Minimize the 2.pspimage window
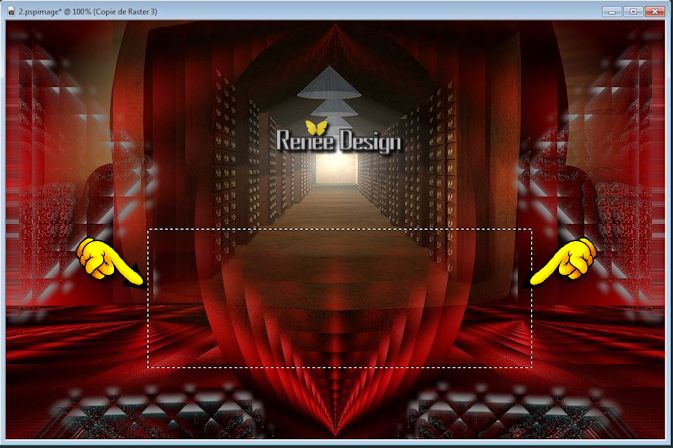Image resolution: width=673 pixels, height=448 pixels. (612, 12)
